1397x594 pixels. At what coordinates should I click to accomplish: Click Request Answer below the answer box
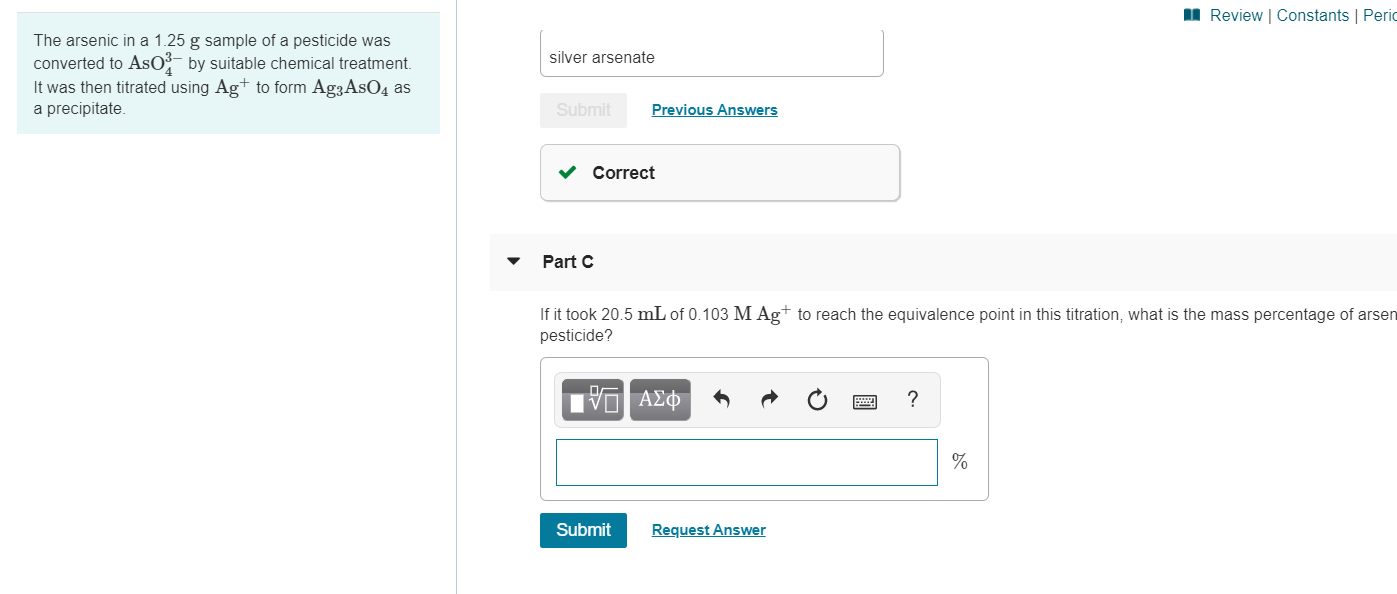(x=708, y=529)
